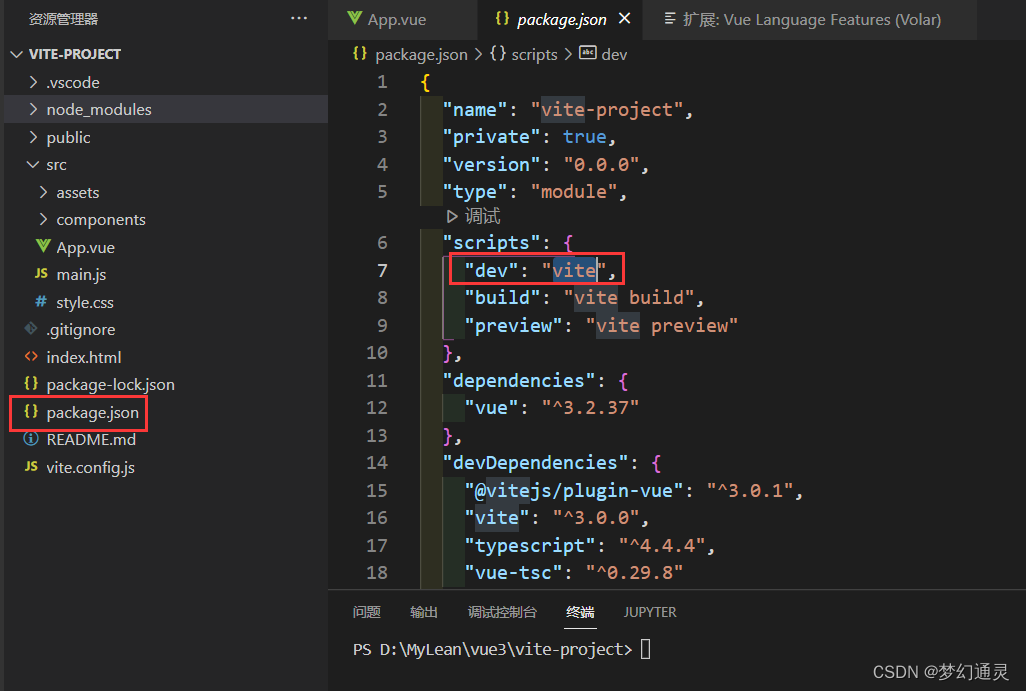Screen dimensions: 1026x691
Task: Switch to the JUPYTER panel tab
Action: pos(650,612)
